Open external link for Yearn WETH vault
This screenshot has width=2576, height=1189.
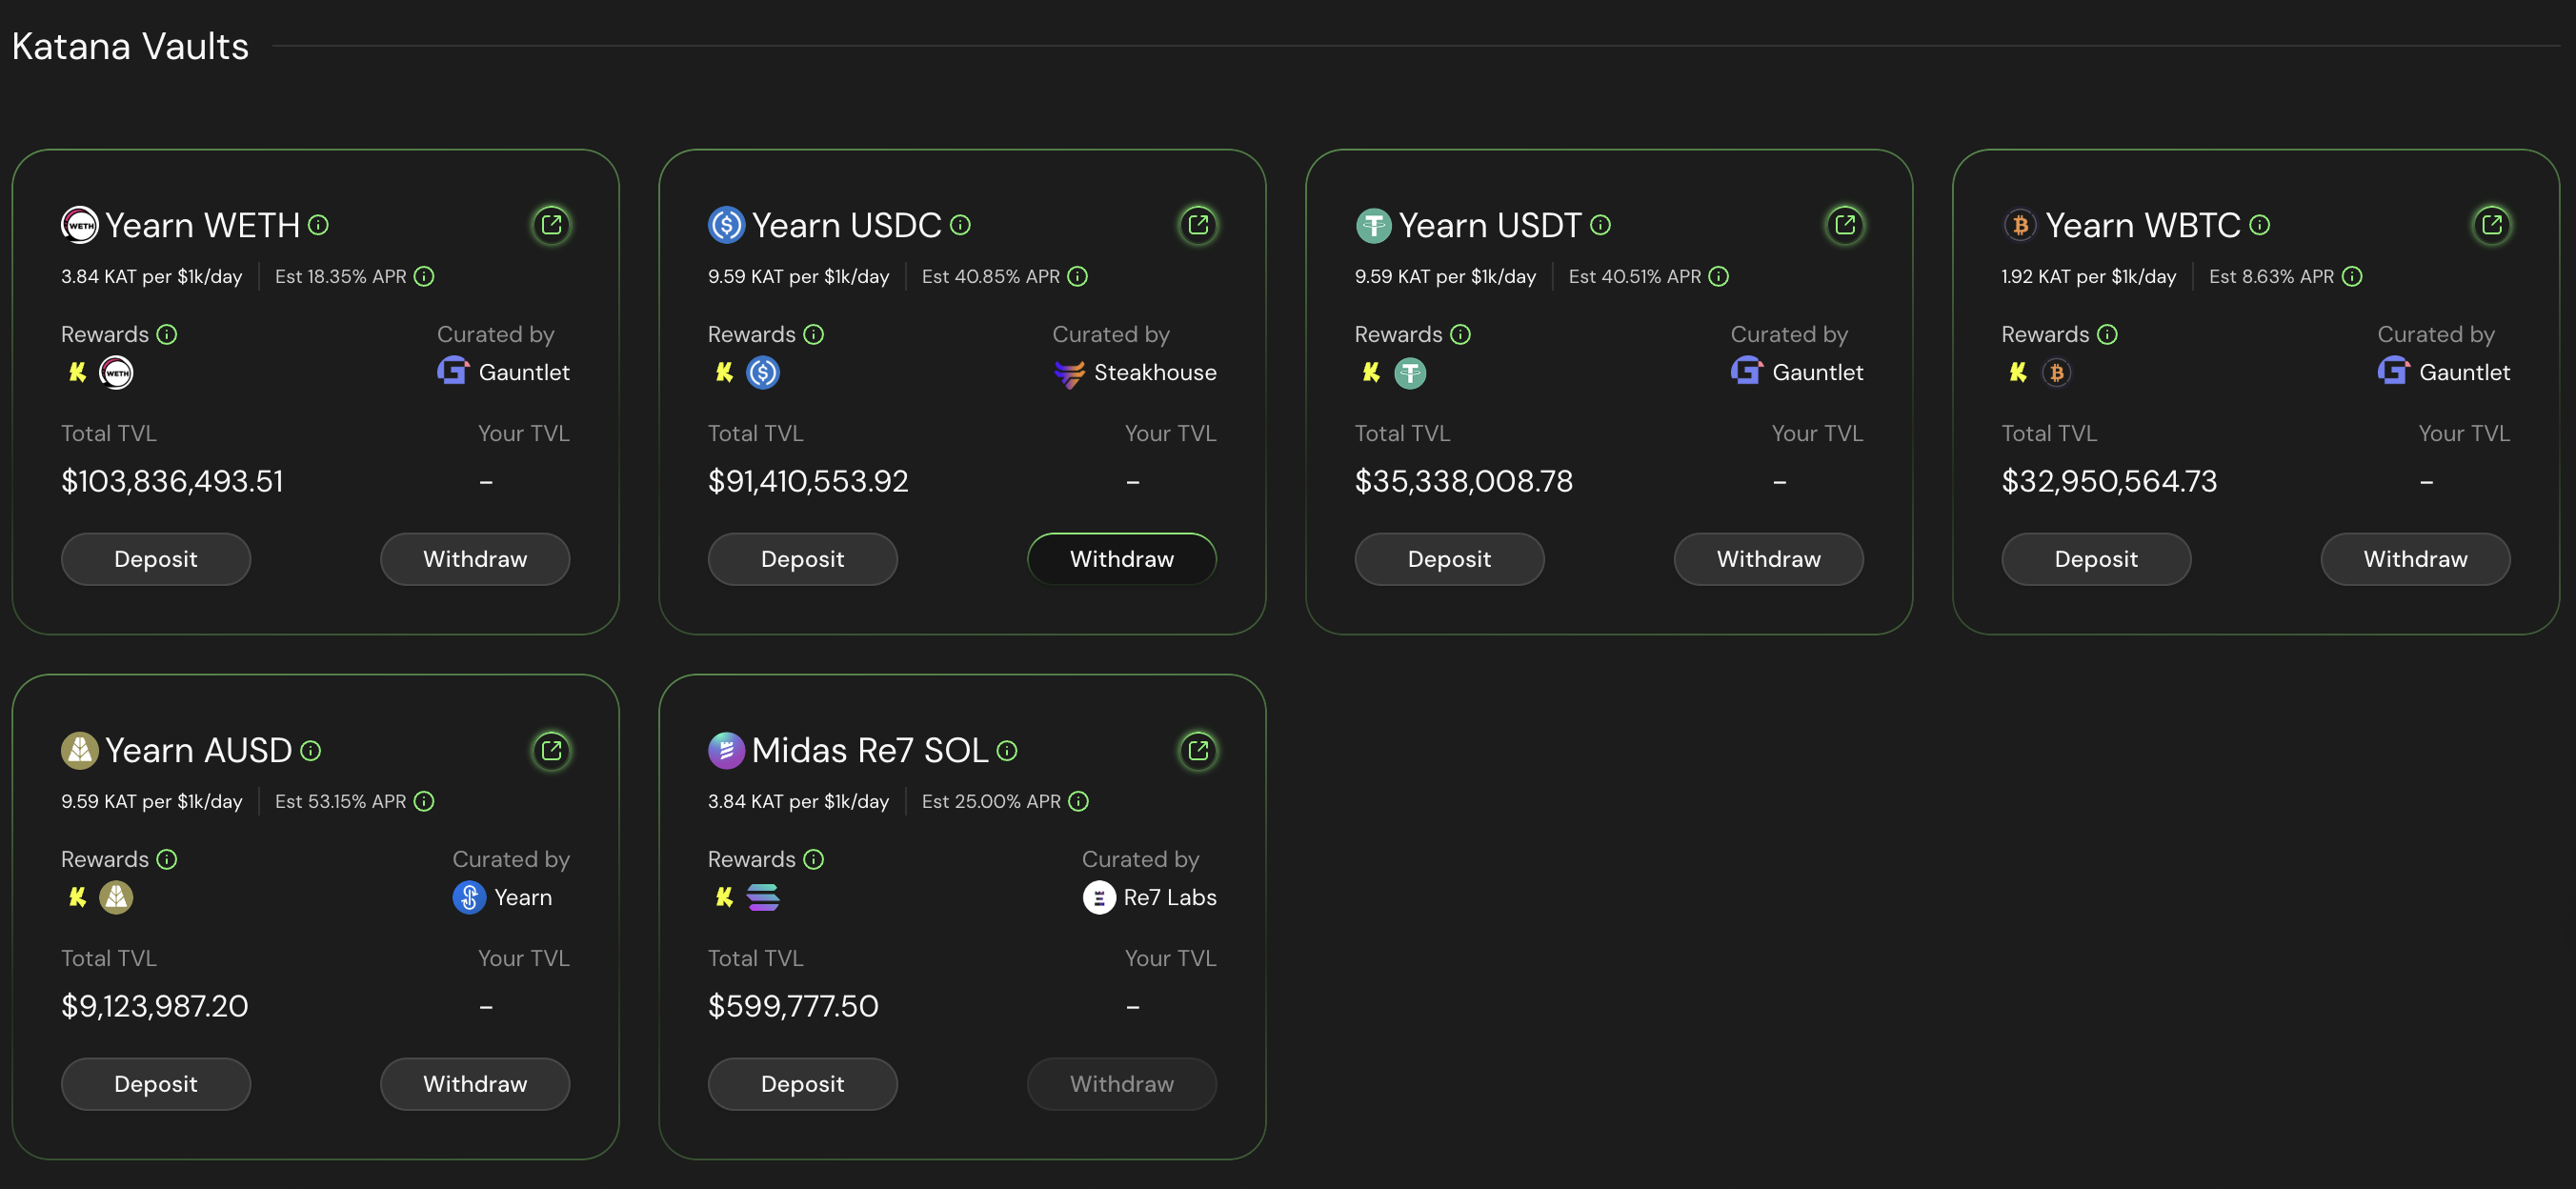(552, 225)
